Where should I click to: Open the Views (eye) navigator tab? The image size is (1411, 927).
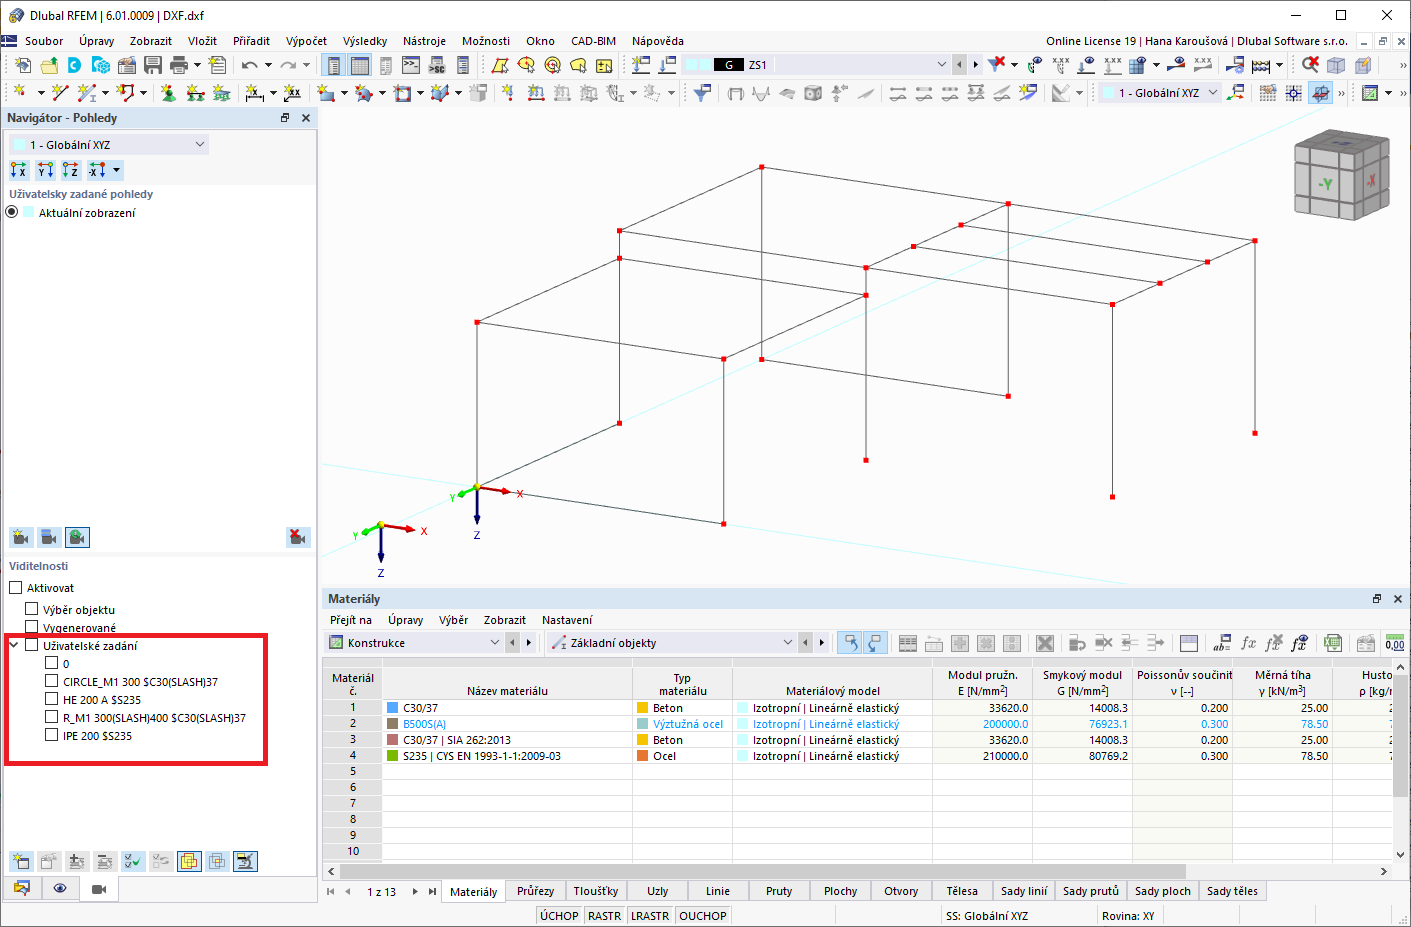click(x=60, y=888)
